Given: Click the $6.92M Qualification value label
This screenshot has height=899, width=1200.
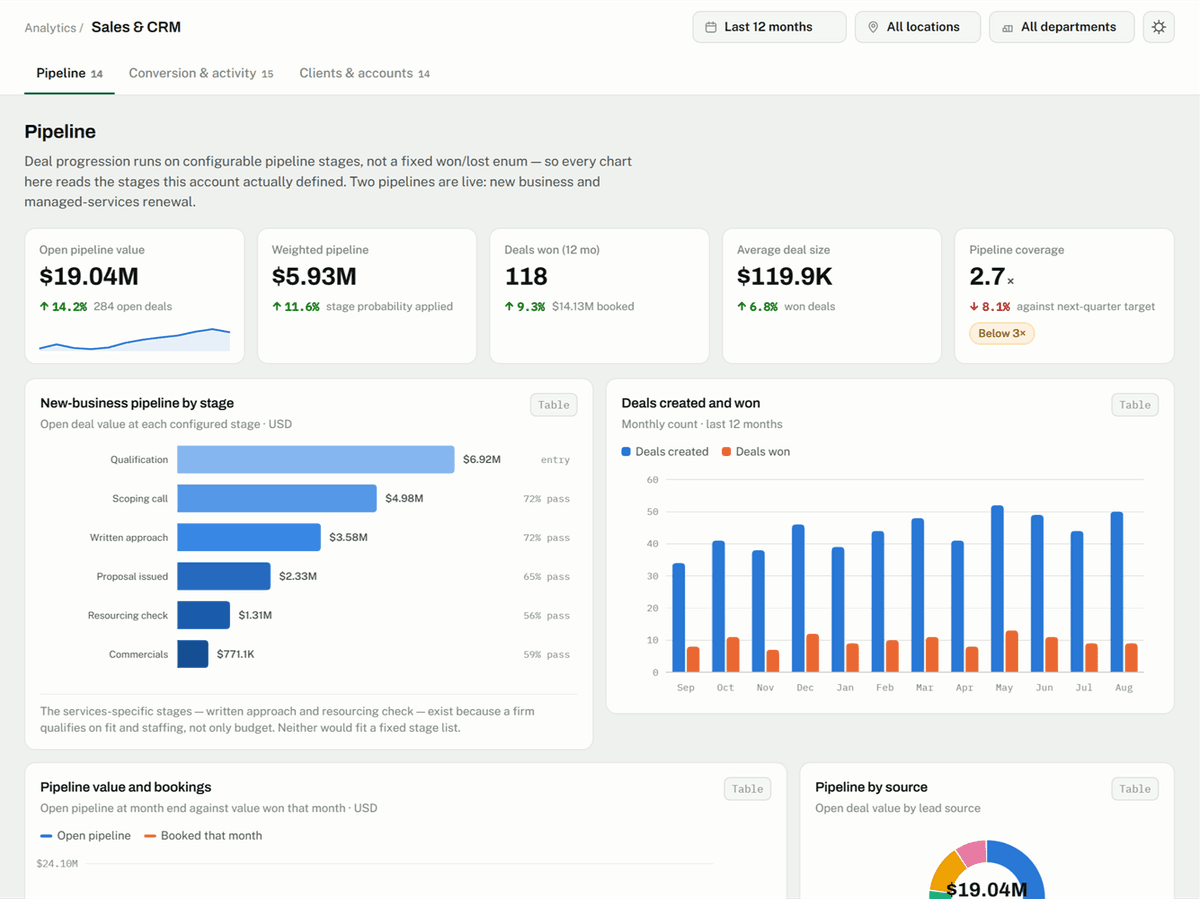Looking at the screenshot, I should [482, 460].
